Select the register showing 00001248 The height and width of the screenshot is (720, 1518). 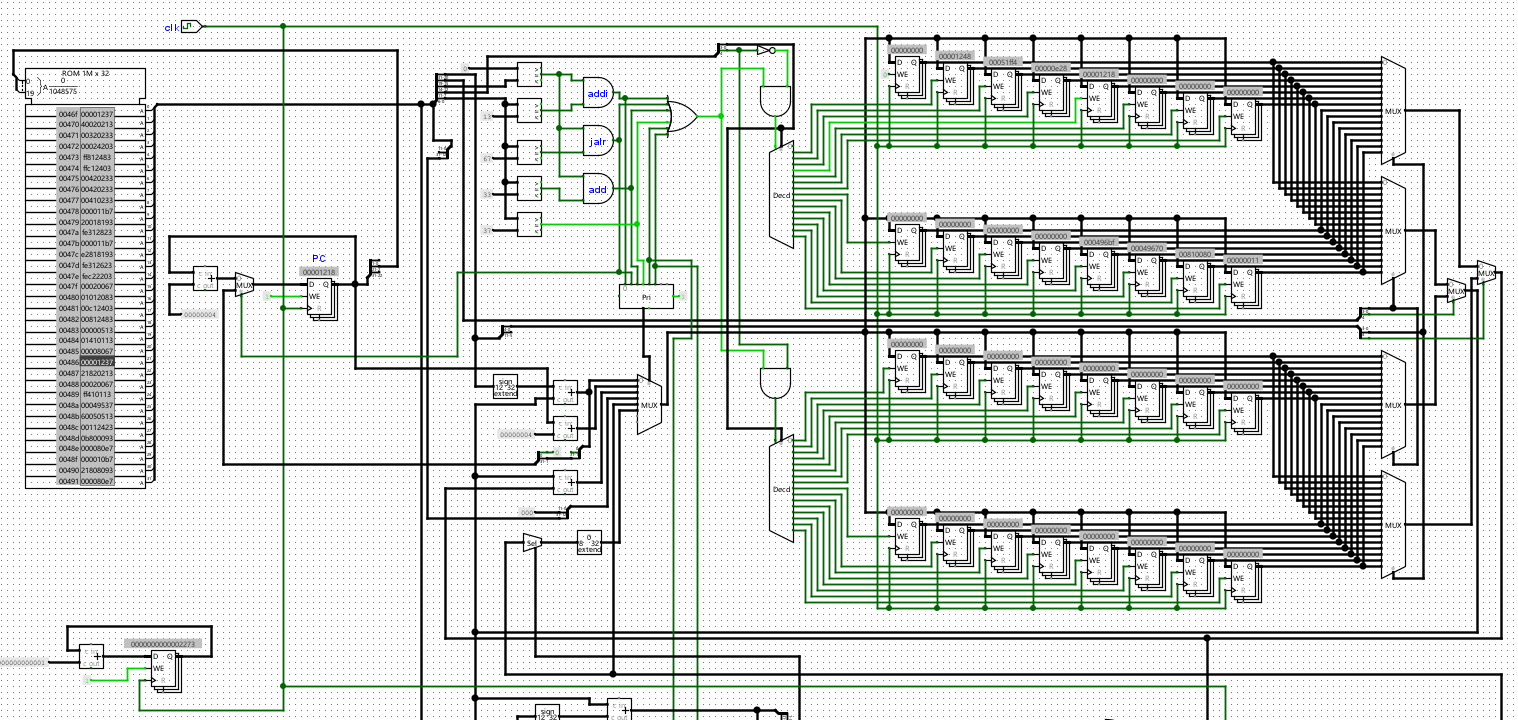[x=957, y=82]
